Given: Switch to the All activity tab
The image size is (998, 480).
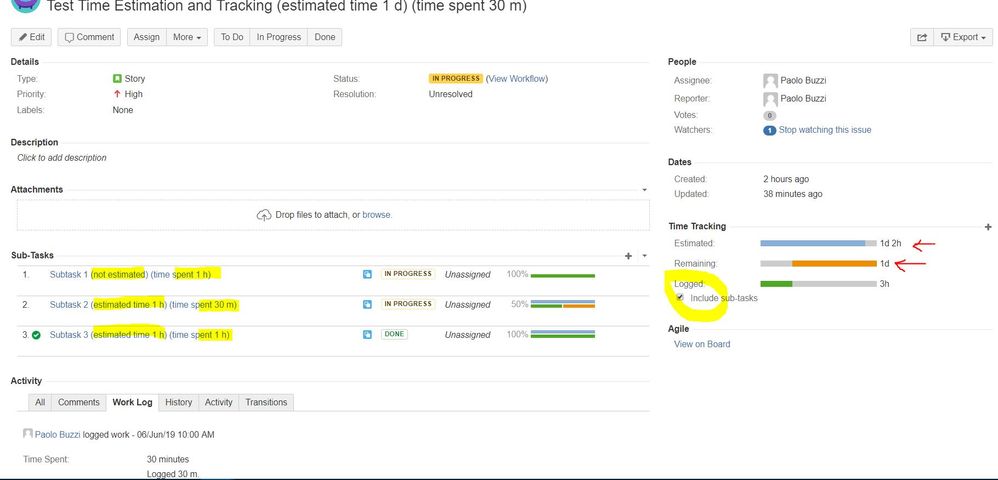Looking at the screenshot, I should (x=40, y=402).
